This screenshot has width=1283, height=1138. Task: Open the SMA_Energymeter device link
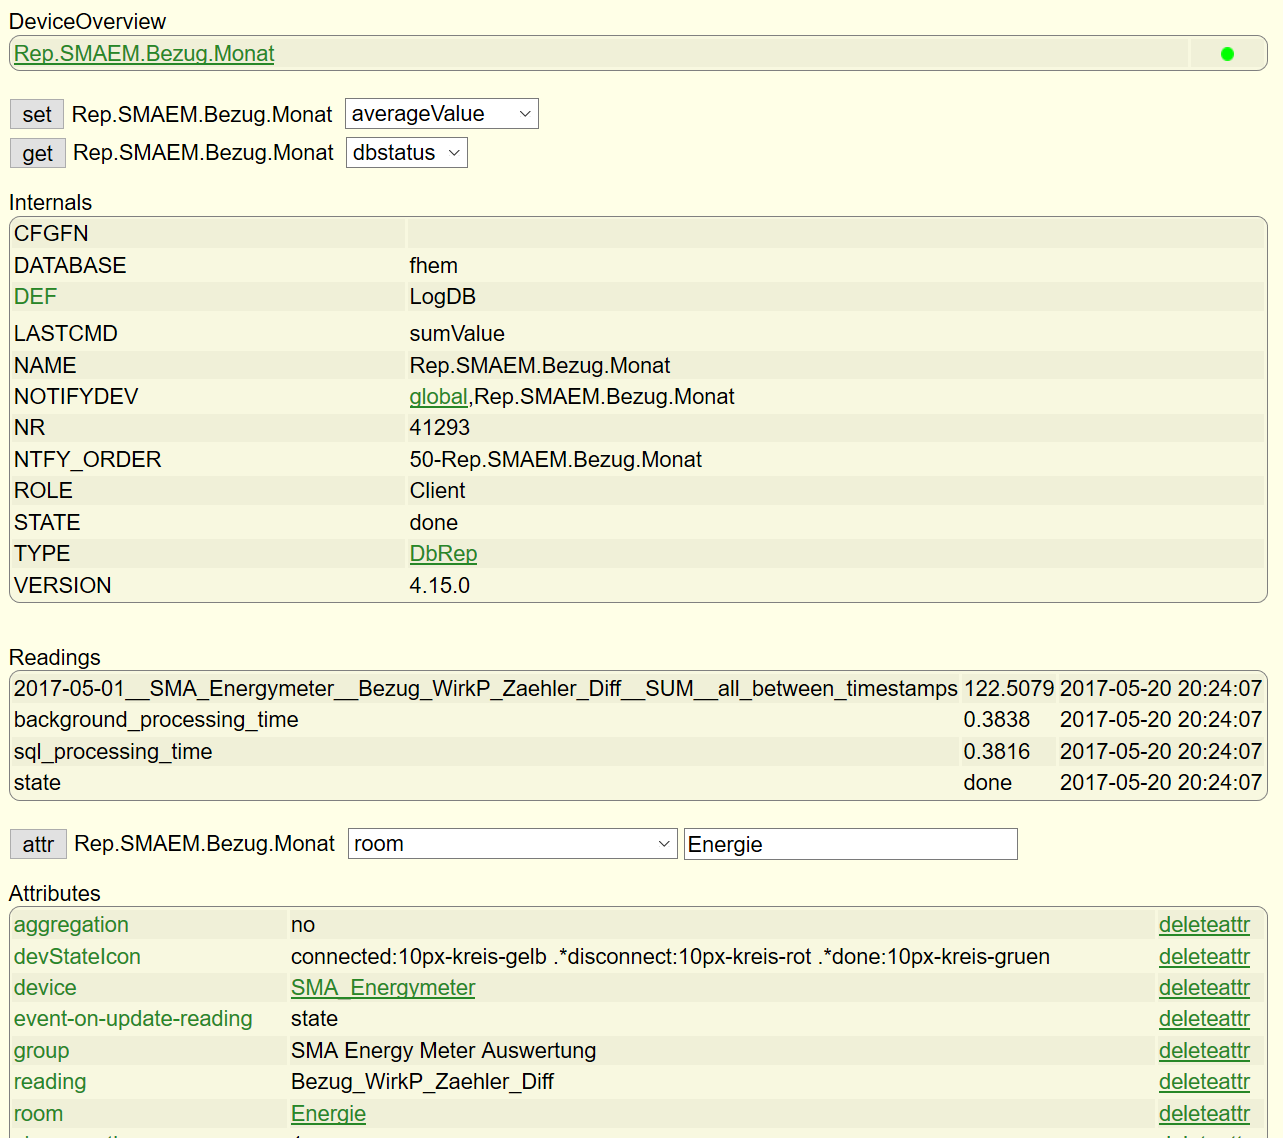(383, 988)
